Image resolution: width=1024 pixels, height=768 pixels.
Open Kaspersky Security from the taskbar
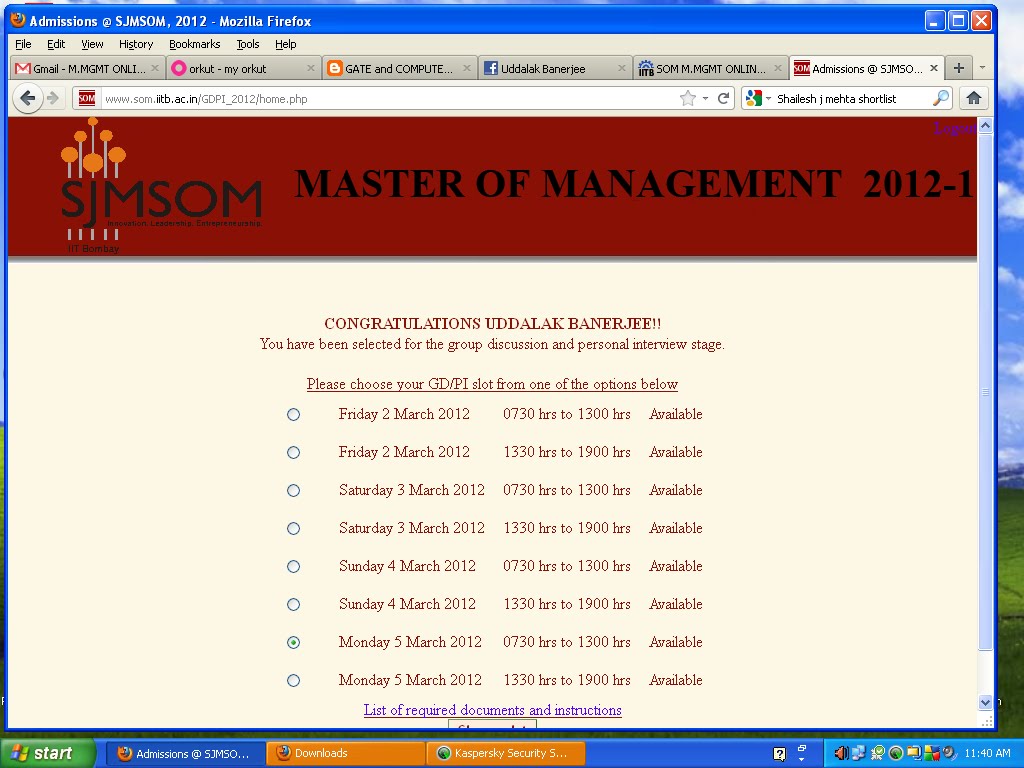506,753
